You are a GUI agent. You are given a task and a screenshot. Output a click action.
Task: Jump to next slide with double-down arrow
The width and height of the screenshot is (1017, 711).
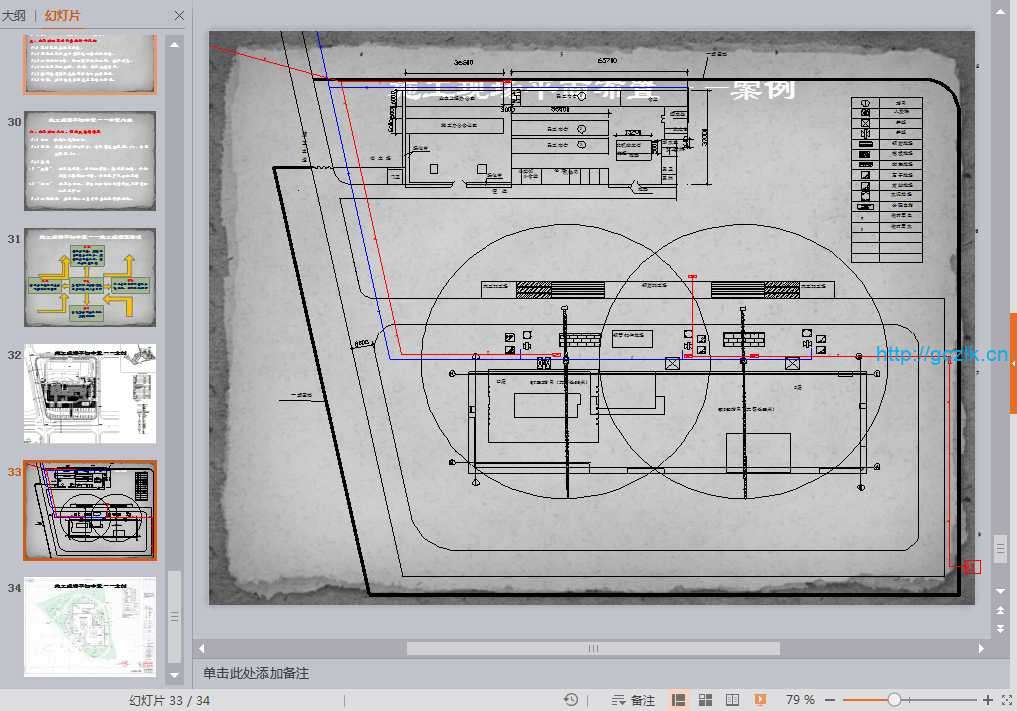pyautogui.click(x=1000, y=628)
